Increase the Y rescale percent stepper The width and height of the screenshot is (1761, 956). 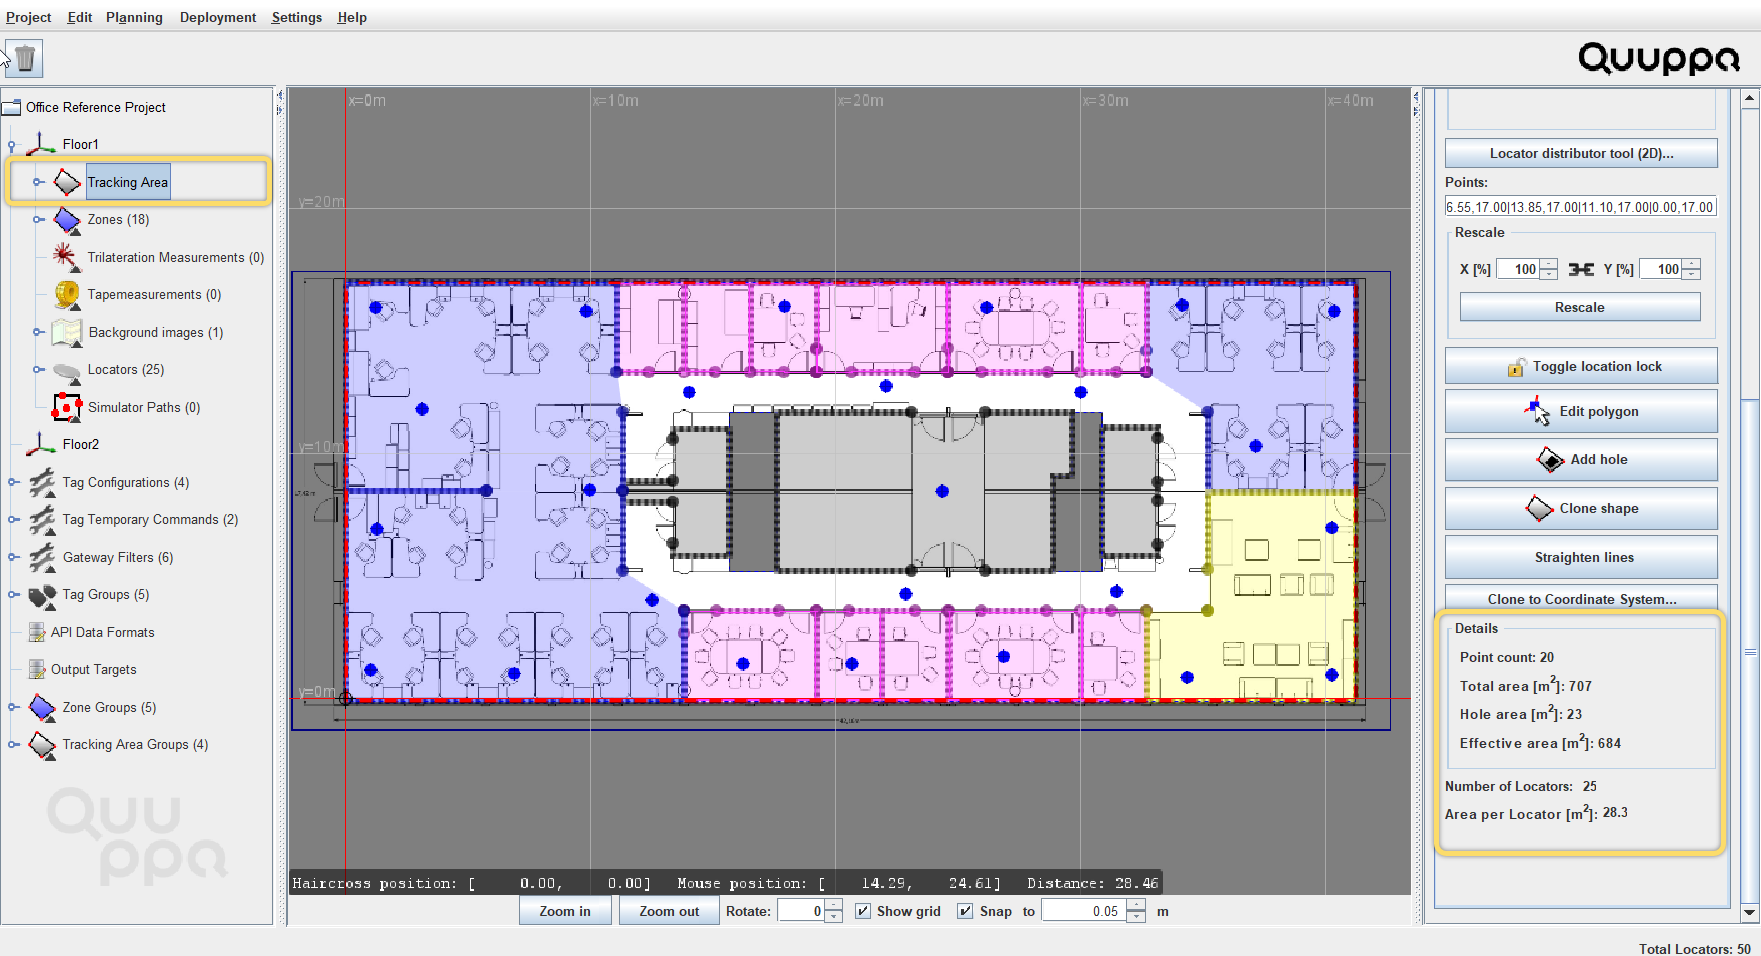1691,264
